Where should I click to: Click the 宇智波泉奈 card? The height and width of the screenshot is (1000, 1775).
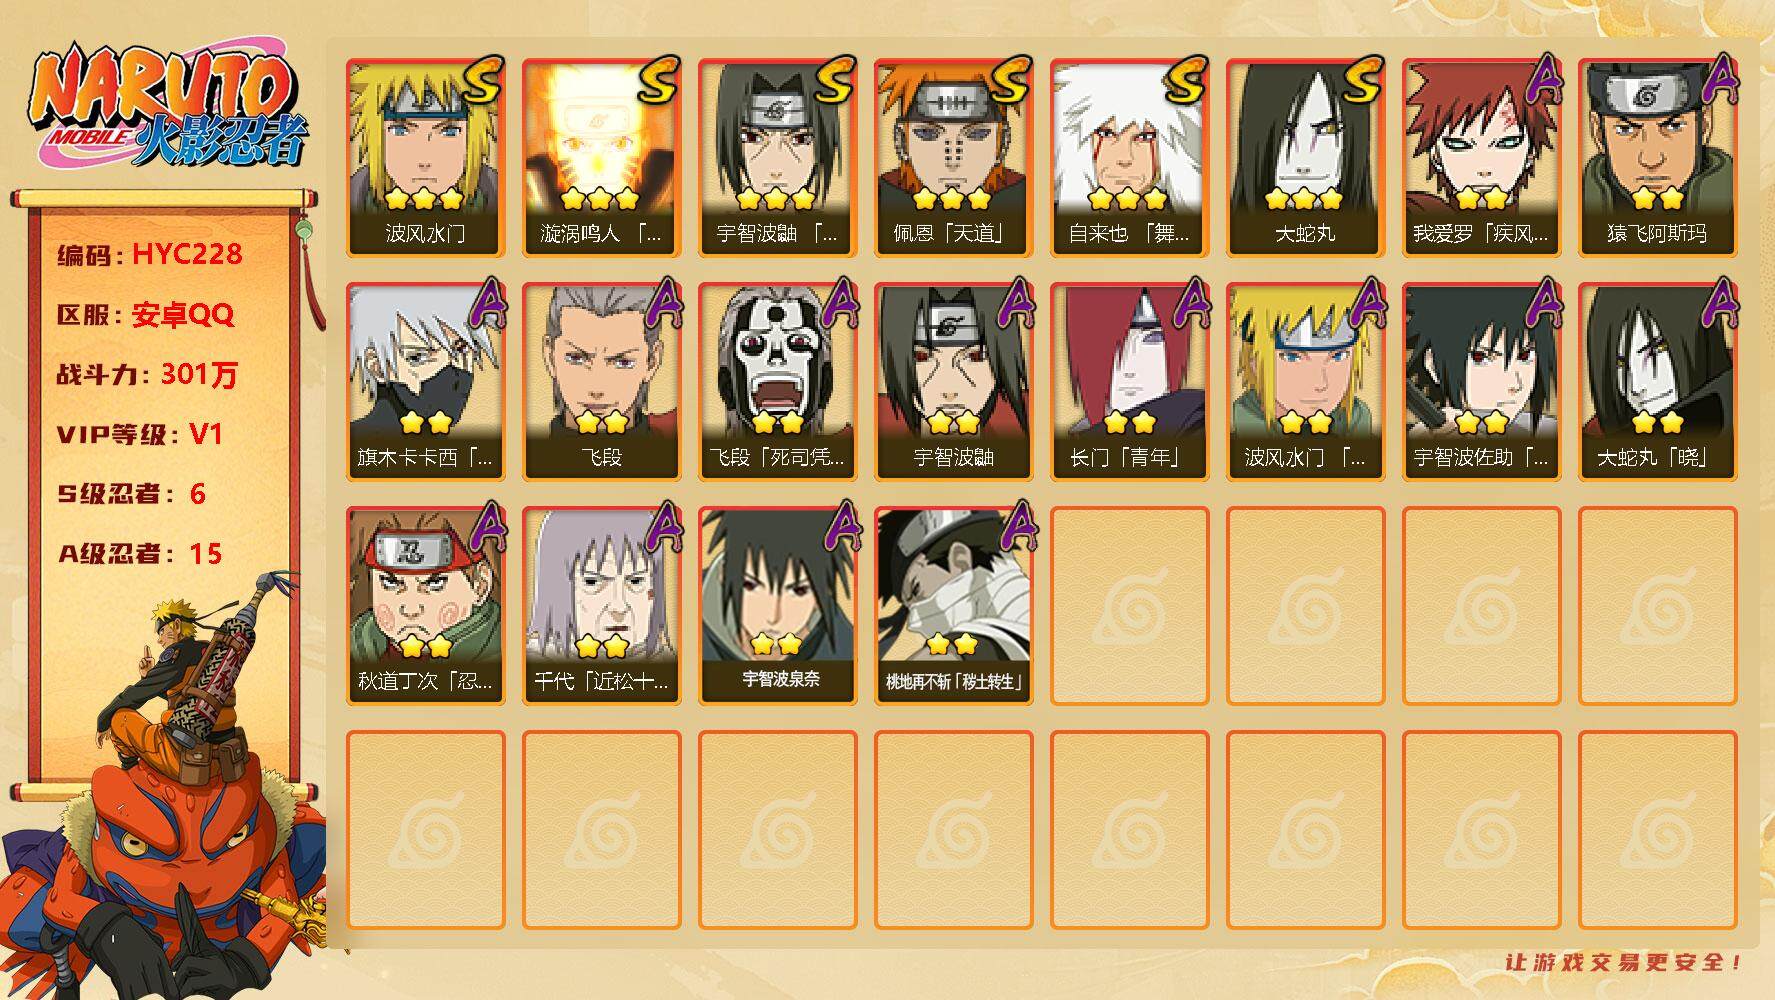pyautogui.click(x=777, y=606)
